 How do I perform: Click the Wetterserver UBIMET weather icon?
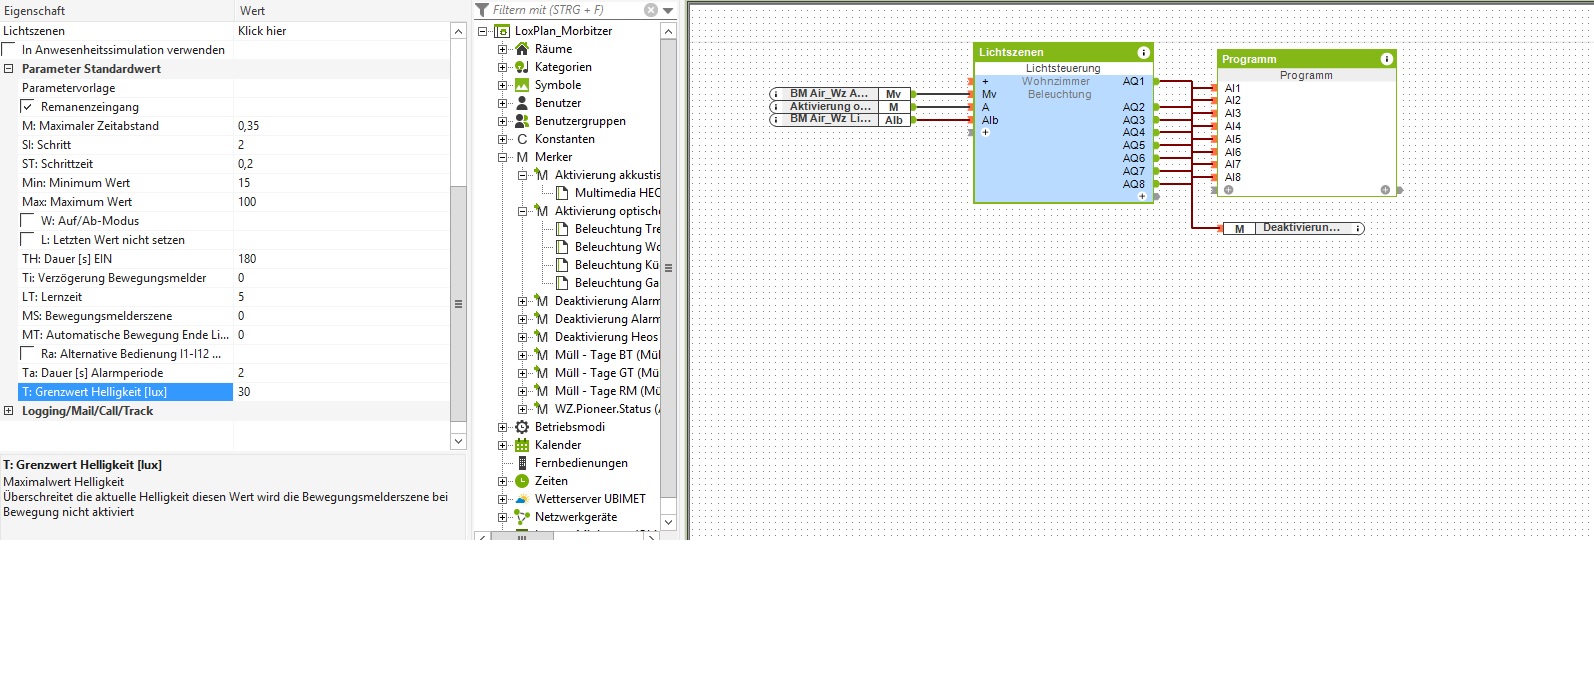pyautogui.click(x=522, y=499)
